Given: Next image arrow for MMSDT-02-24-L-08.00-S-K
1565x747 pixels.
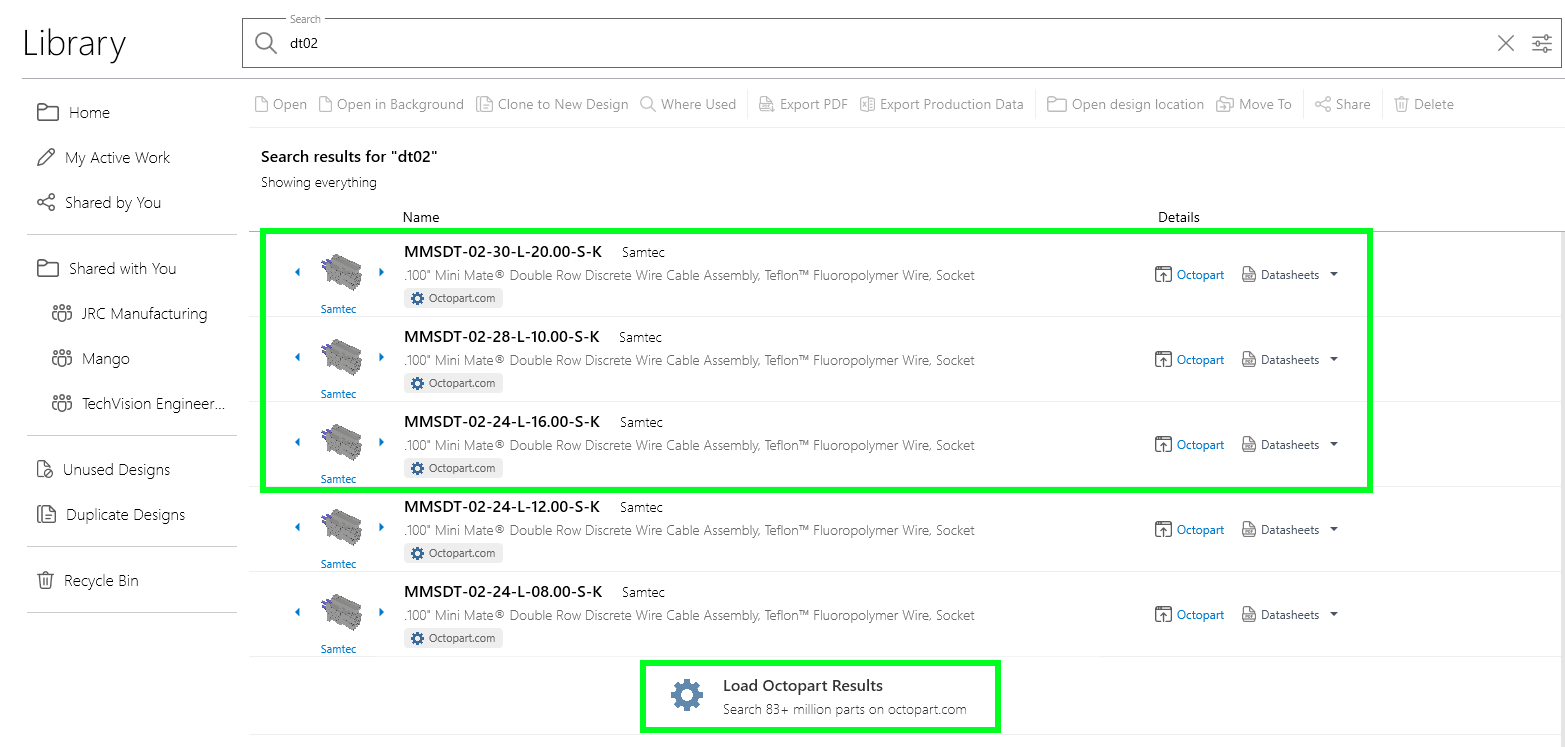Looking at the screenshot, I should [381, 612].
